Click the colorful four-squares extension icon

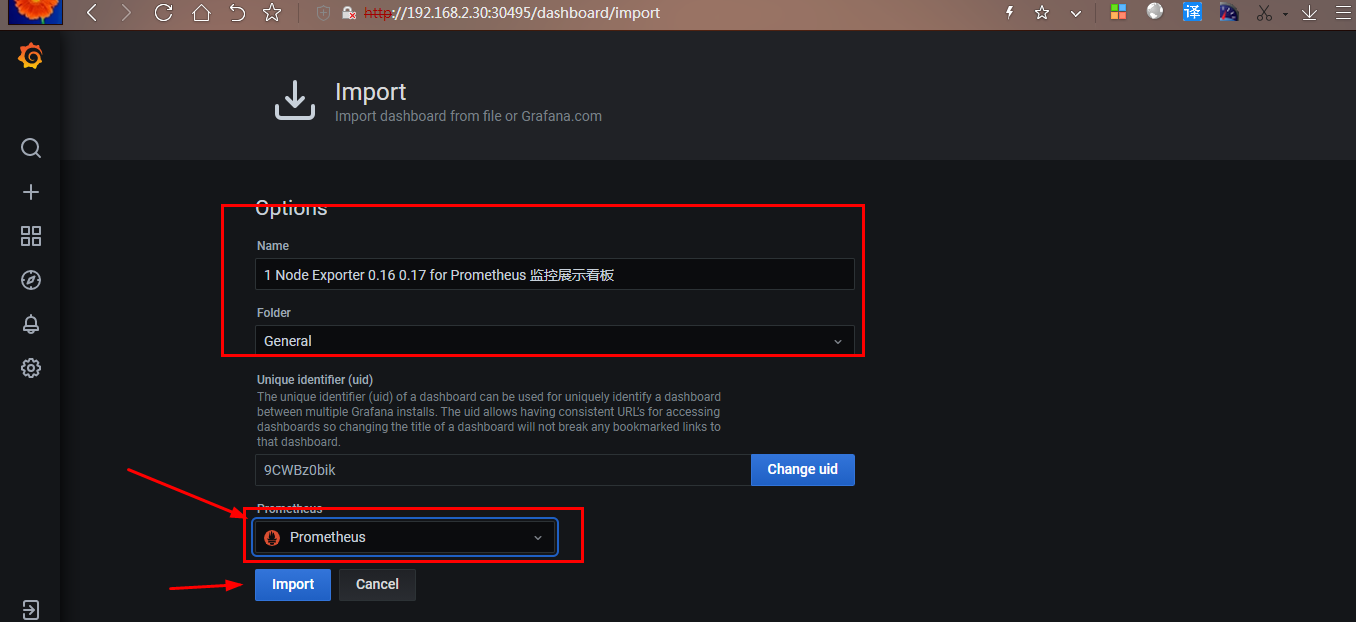[x=1118, y=13]
